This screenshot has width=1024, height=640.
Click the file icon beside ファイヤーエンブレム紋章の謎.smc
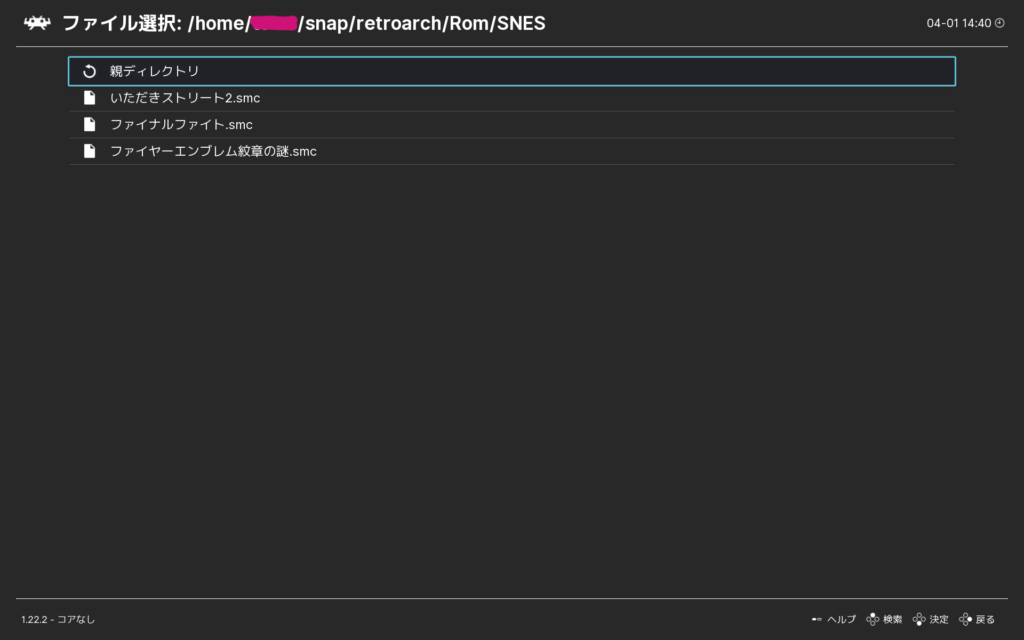[x=89, y=151]
